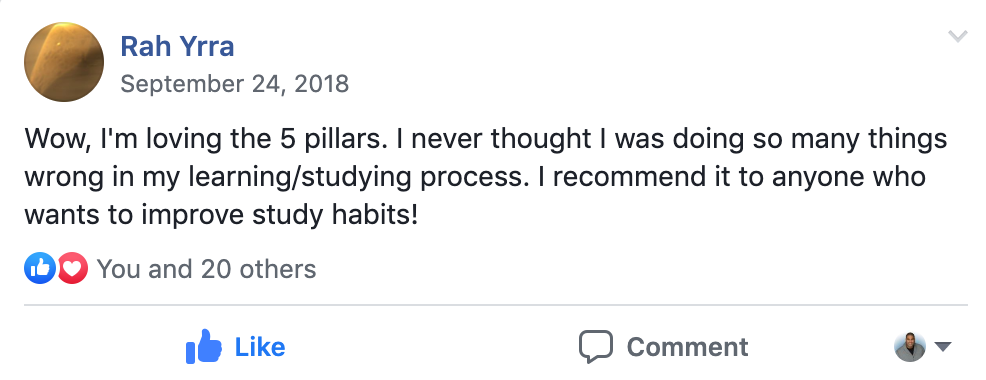Select the Comment button label
Image resolution: width=986 pixels, height=380 pixels.
point(687,347)
